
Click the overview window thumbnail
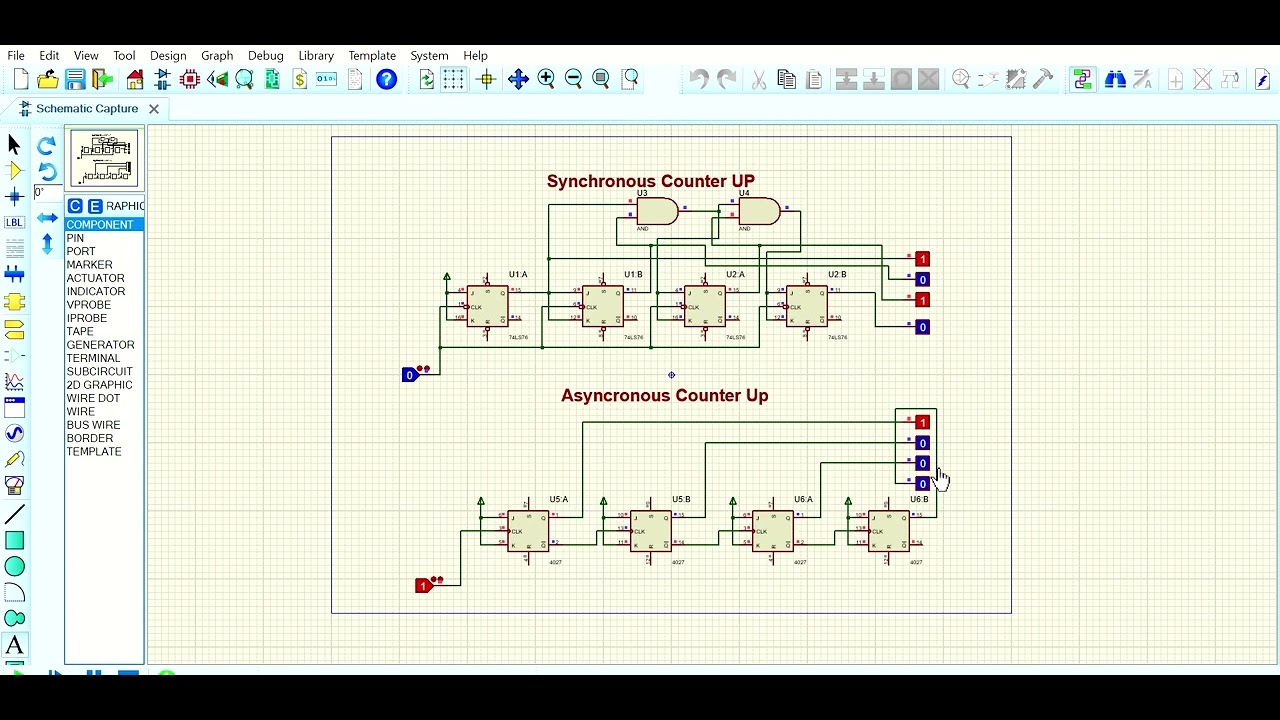coord(104,158)
